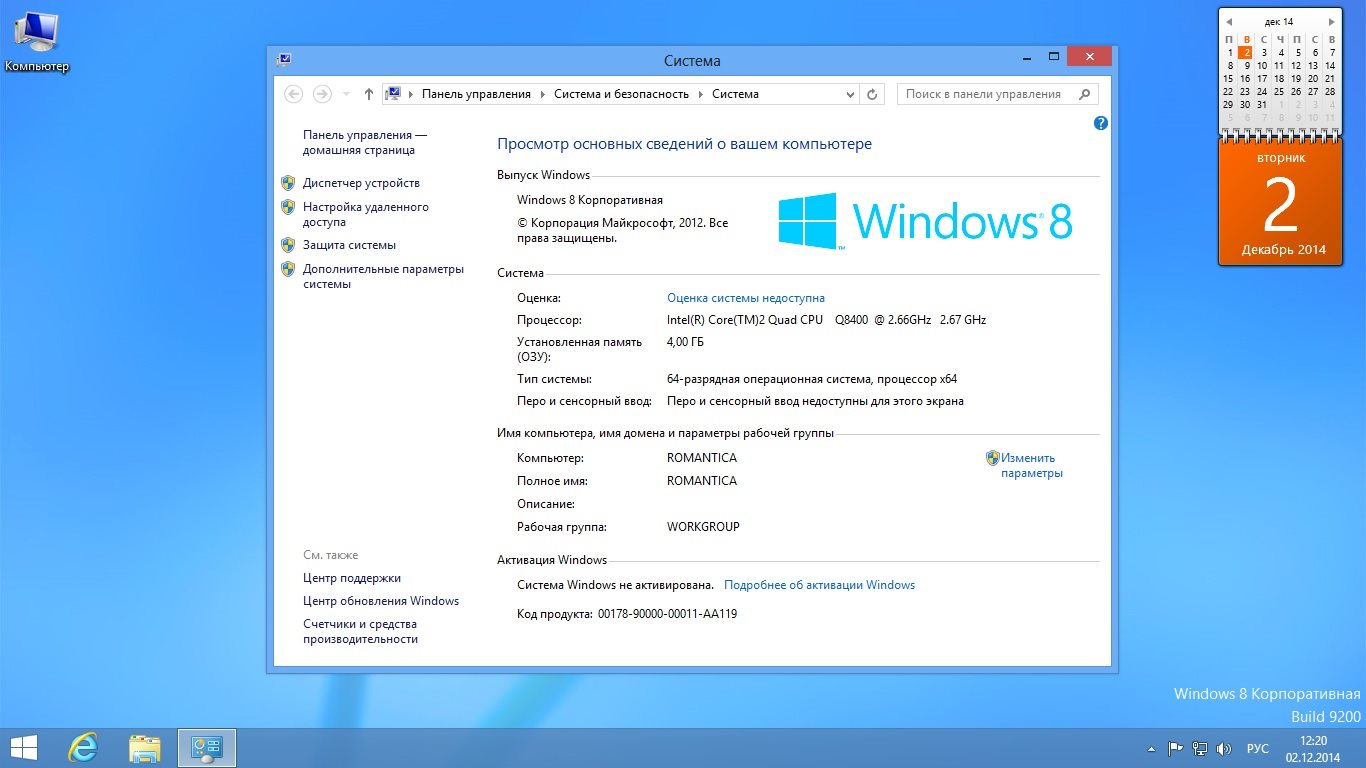Open taskbar clock 12:20 02.12.2014
Screen dimensions: 1366x768
1313,748
